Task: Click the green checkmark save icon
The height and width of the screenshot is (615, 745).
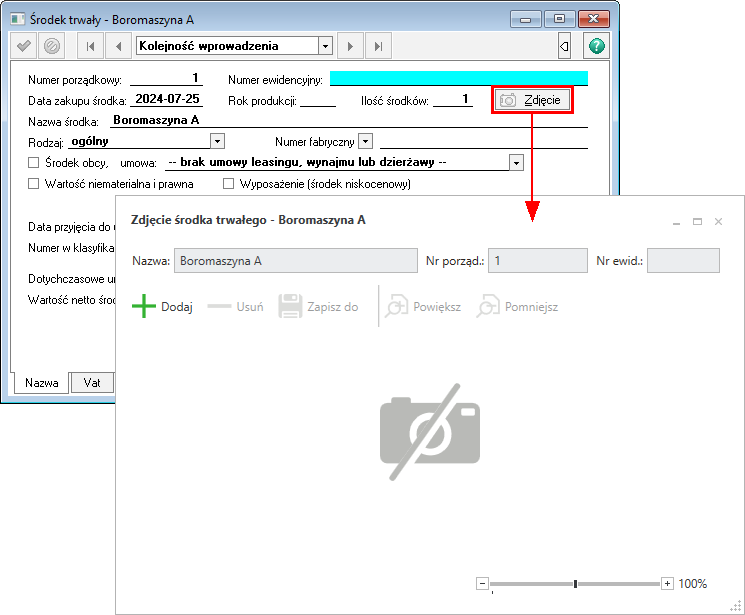Action: [x=25, y=46]
